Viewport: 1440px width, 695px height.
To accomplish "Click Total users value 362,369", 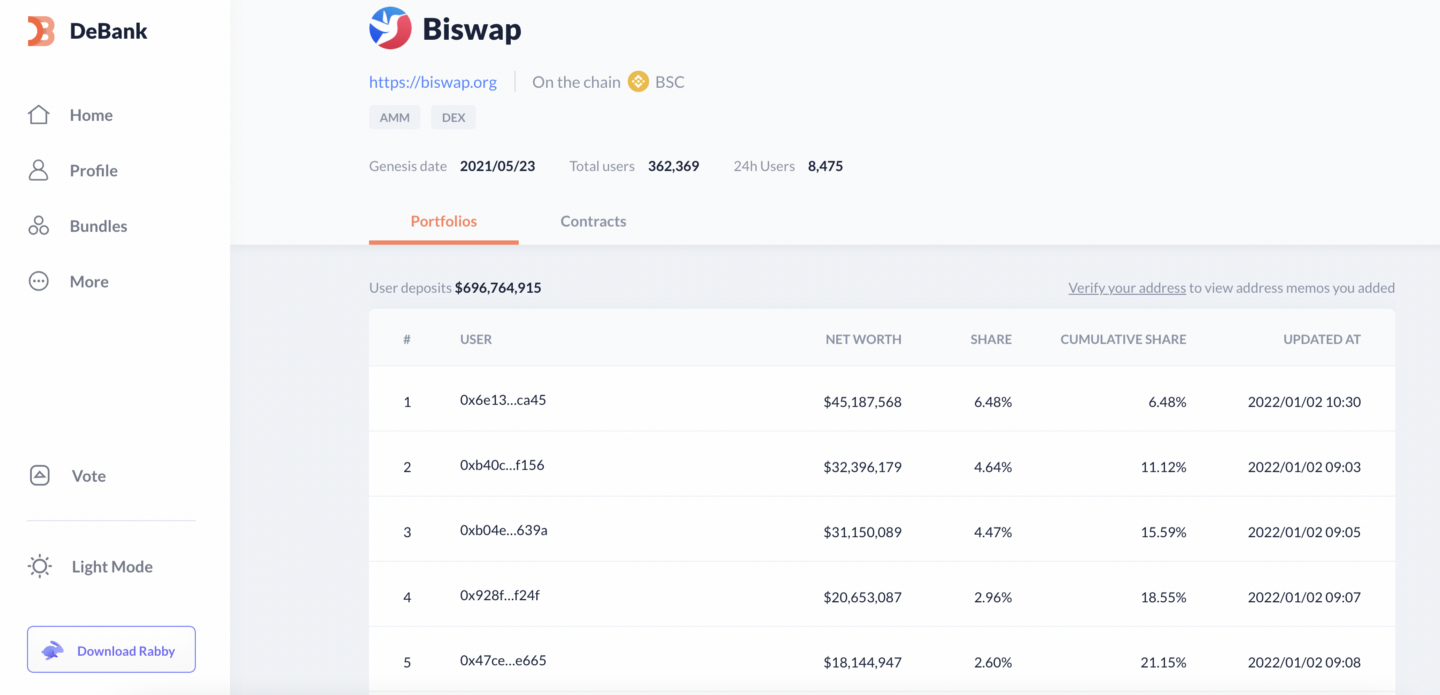I will [x=673, y=166].
